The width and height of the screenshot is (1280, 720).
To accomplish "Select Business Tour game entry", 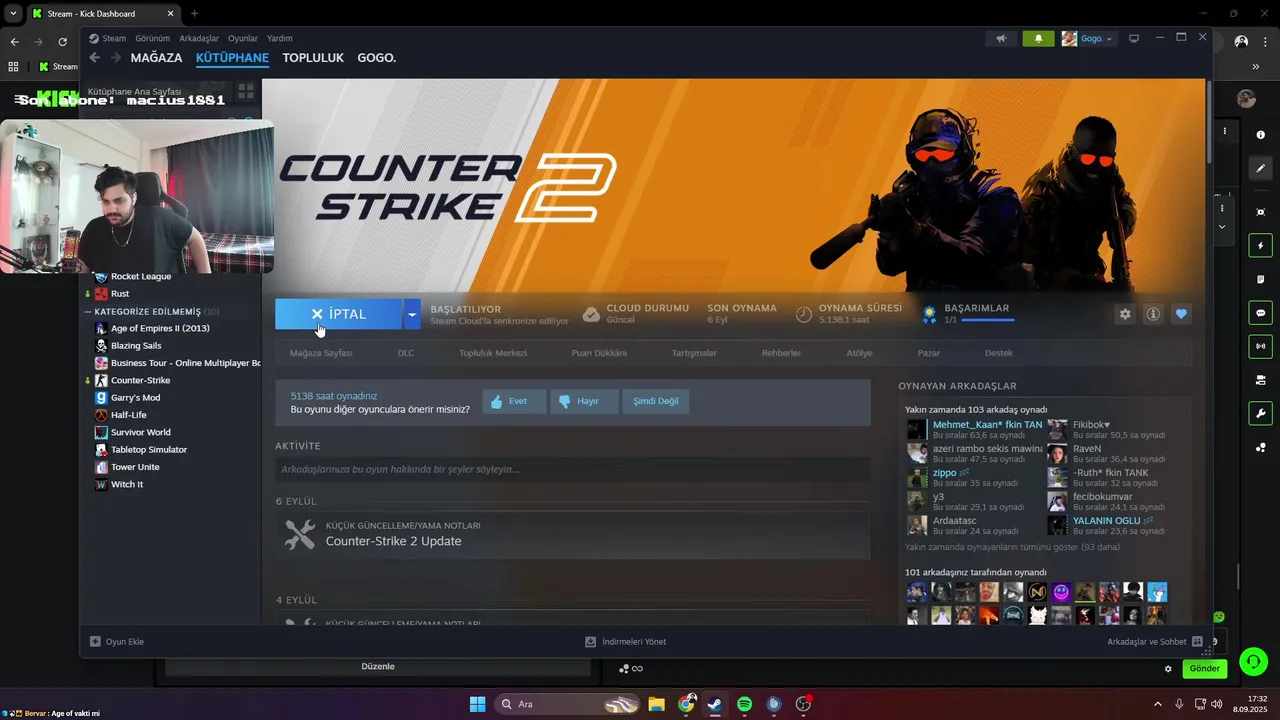I will [x=177, y=363].
